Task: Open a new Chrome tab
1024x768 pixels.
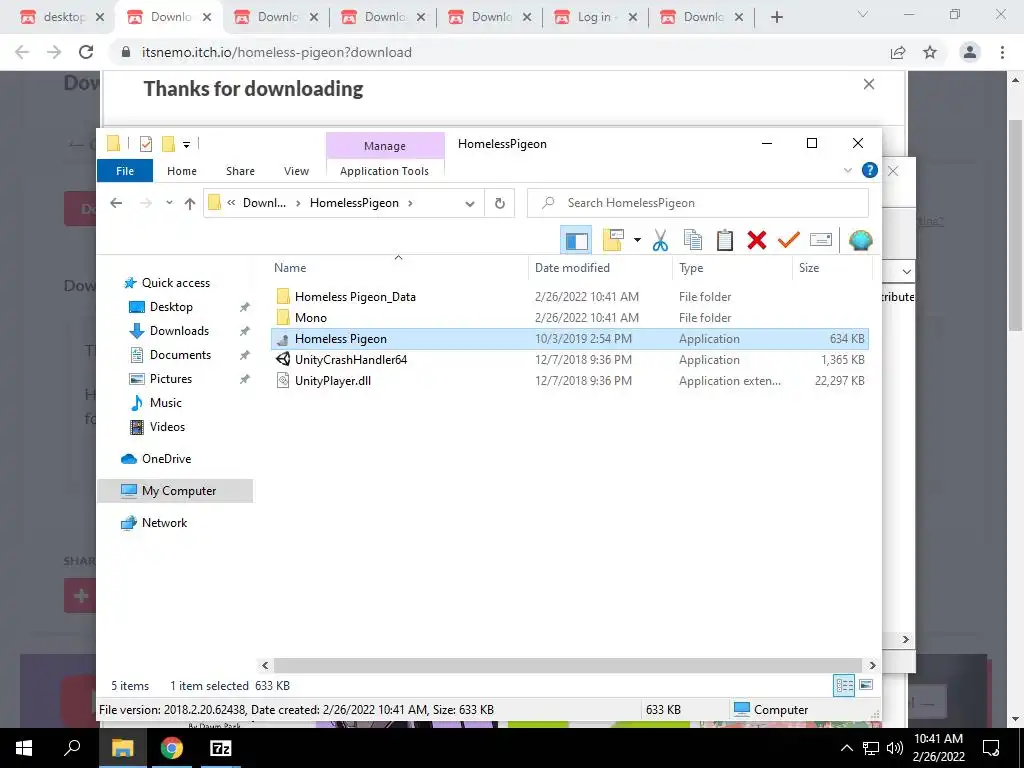Action: click(x=776, y=18)
